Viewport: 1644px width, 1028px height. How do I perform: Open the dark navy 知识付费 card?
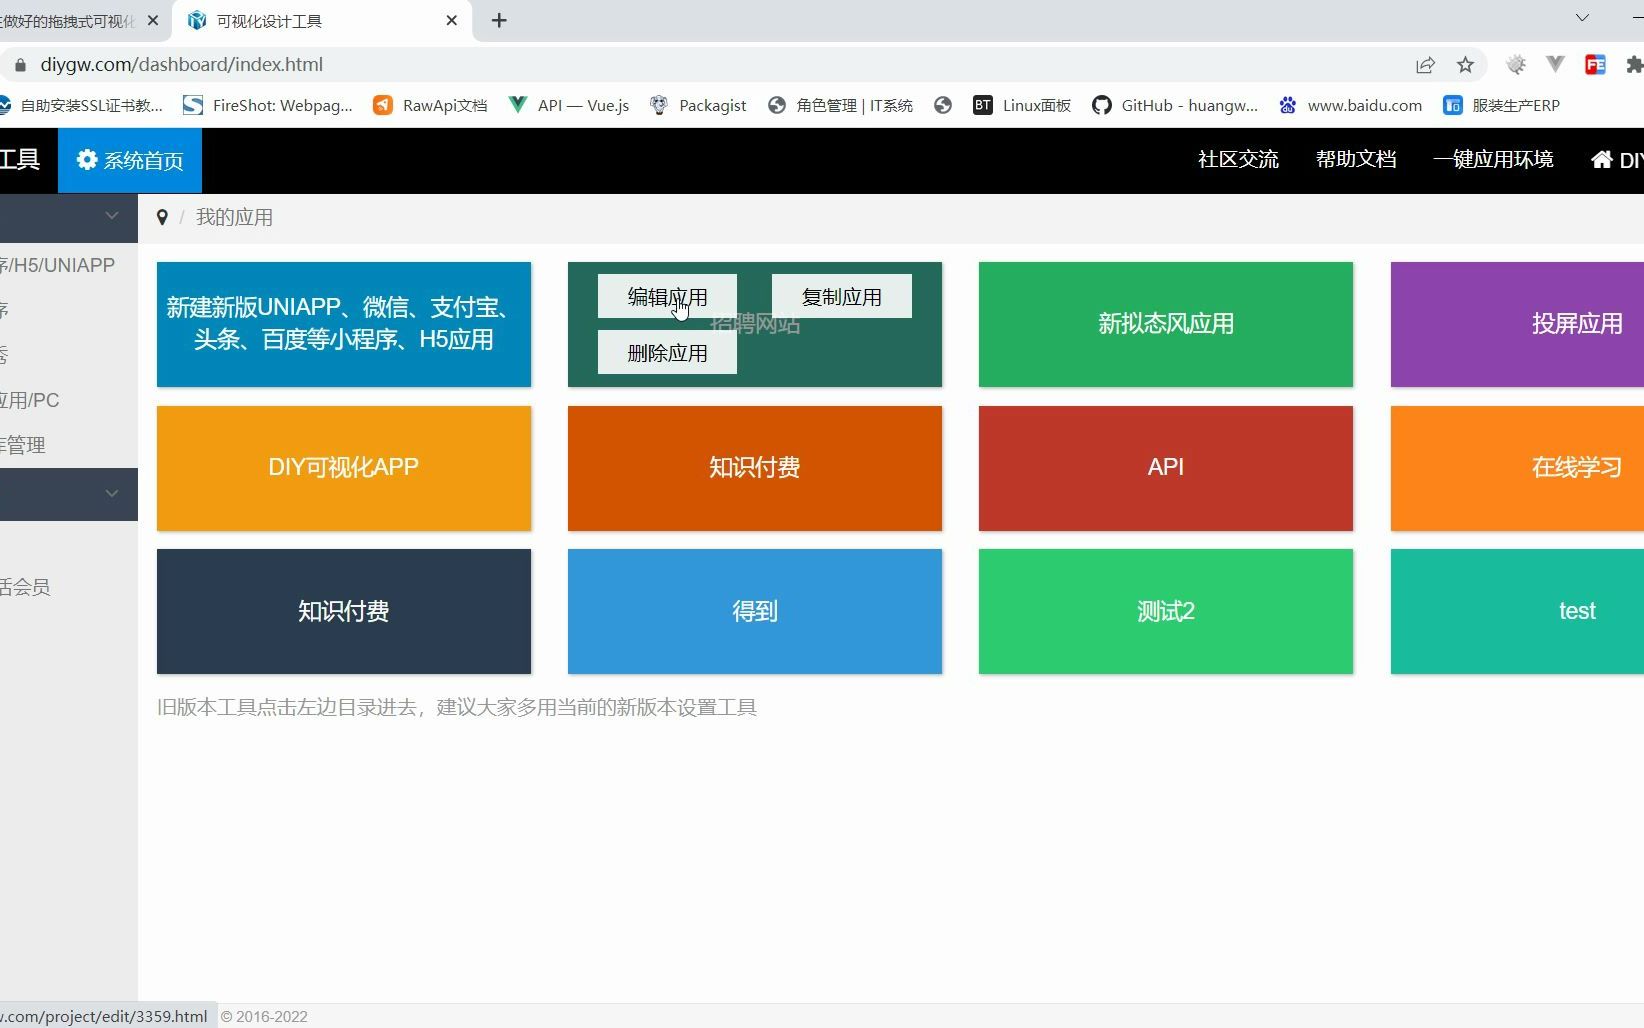point(344,611)
